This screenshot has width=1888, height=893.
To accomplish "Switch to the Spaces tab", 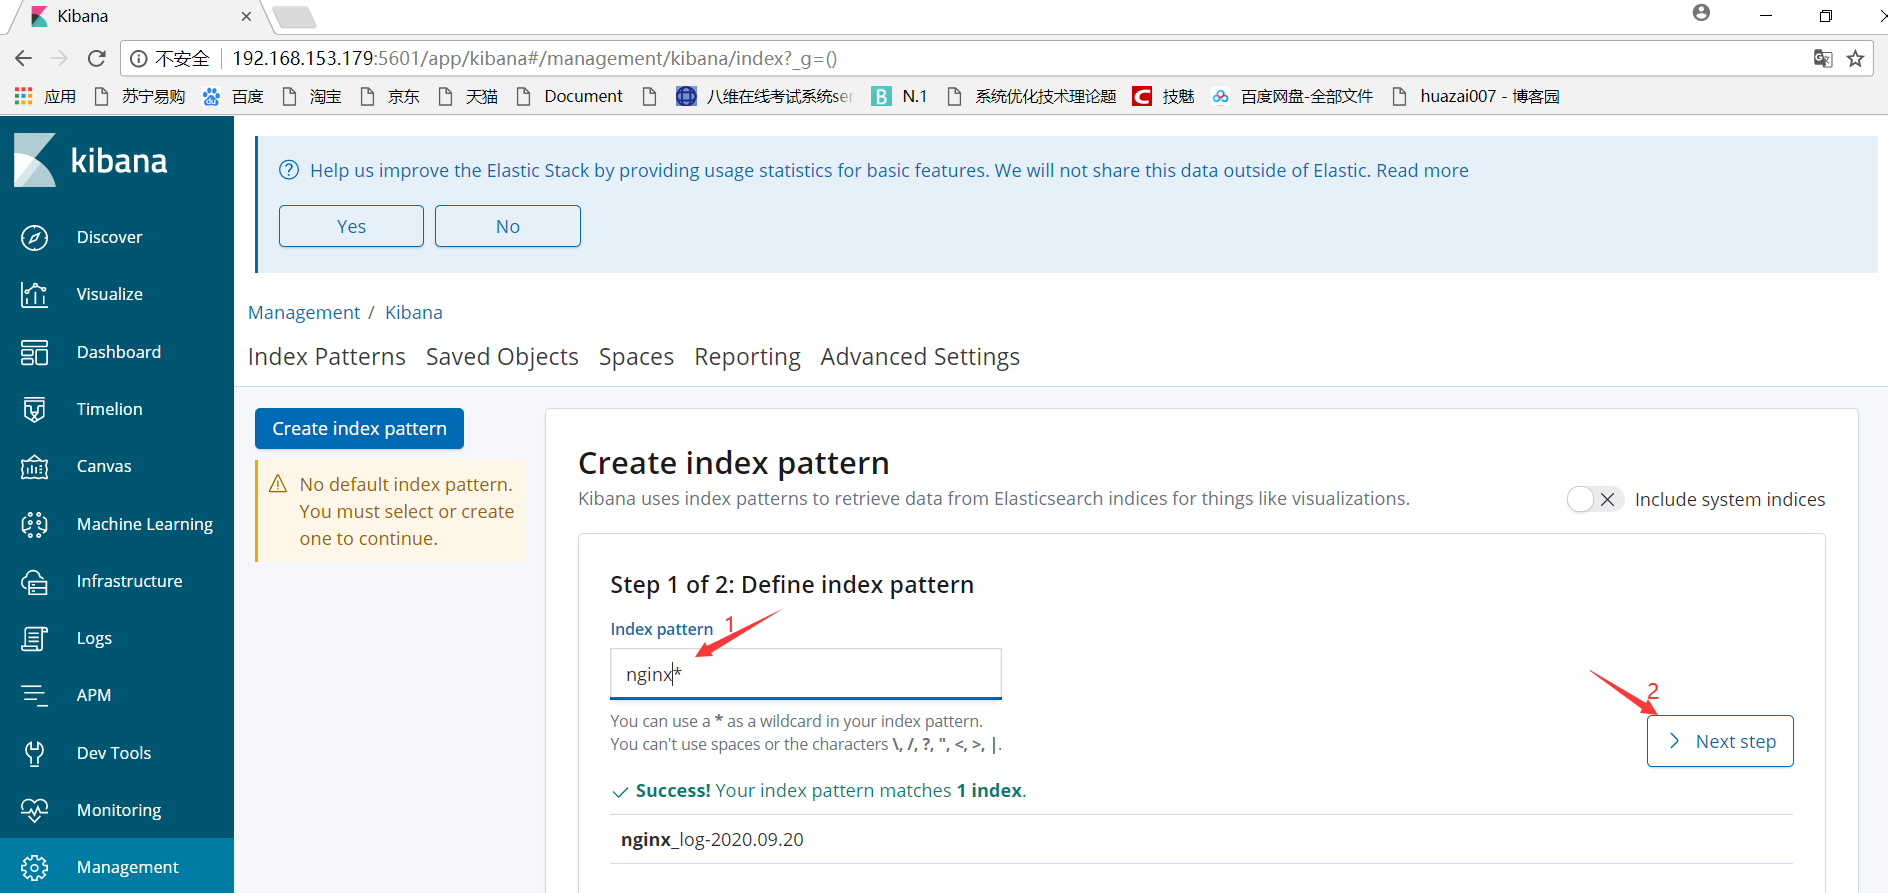I will pyautogui.click(x=636, y=357).
